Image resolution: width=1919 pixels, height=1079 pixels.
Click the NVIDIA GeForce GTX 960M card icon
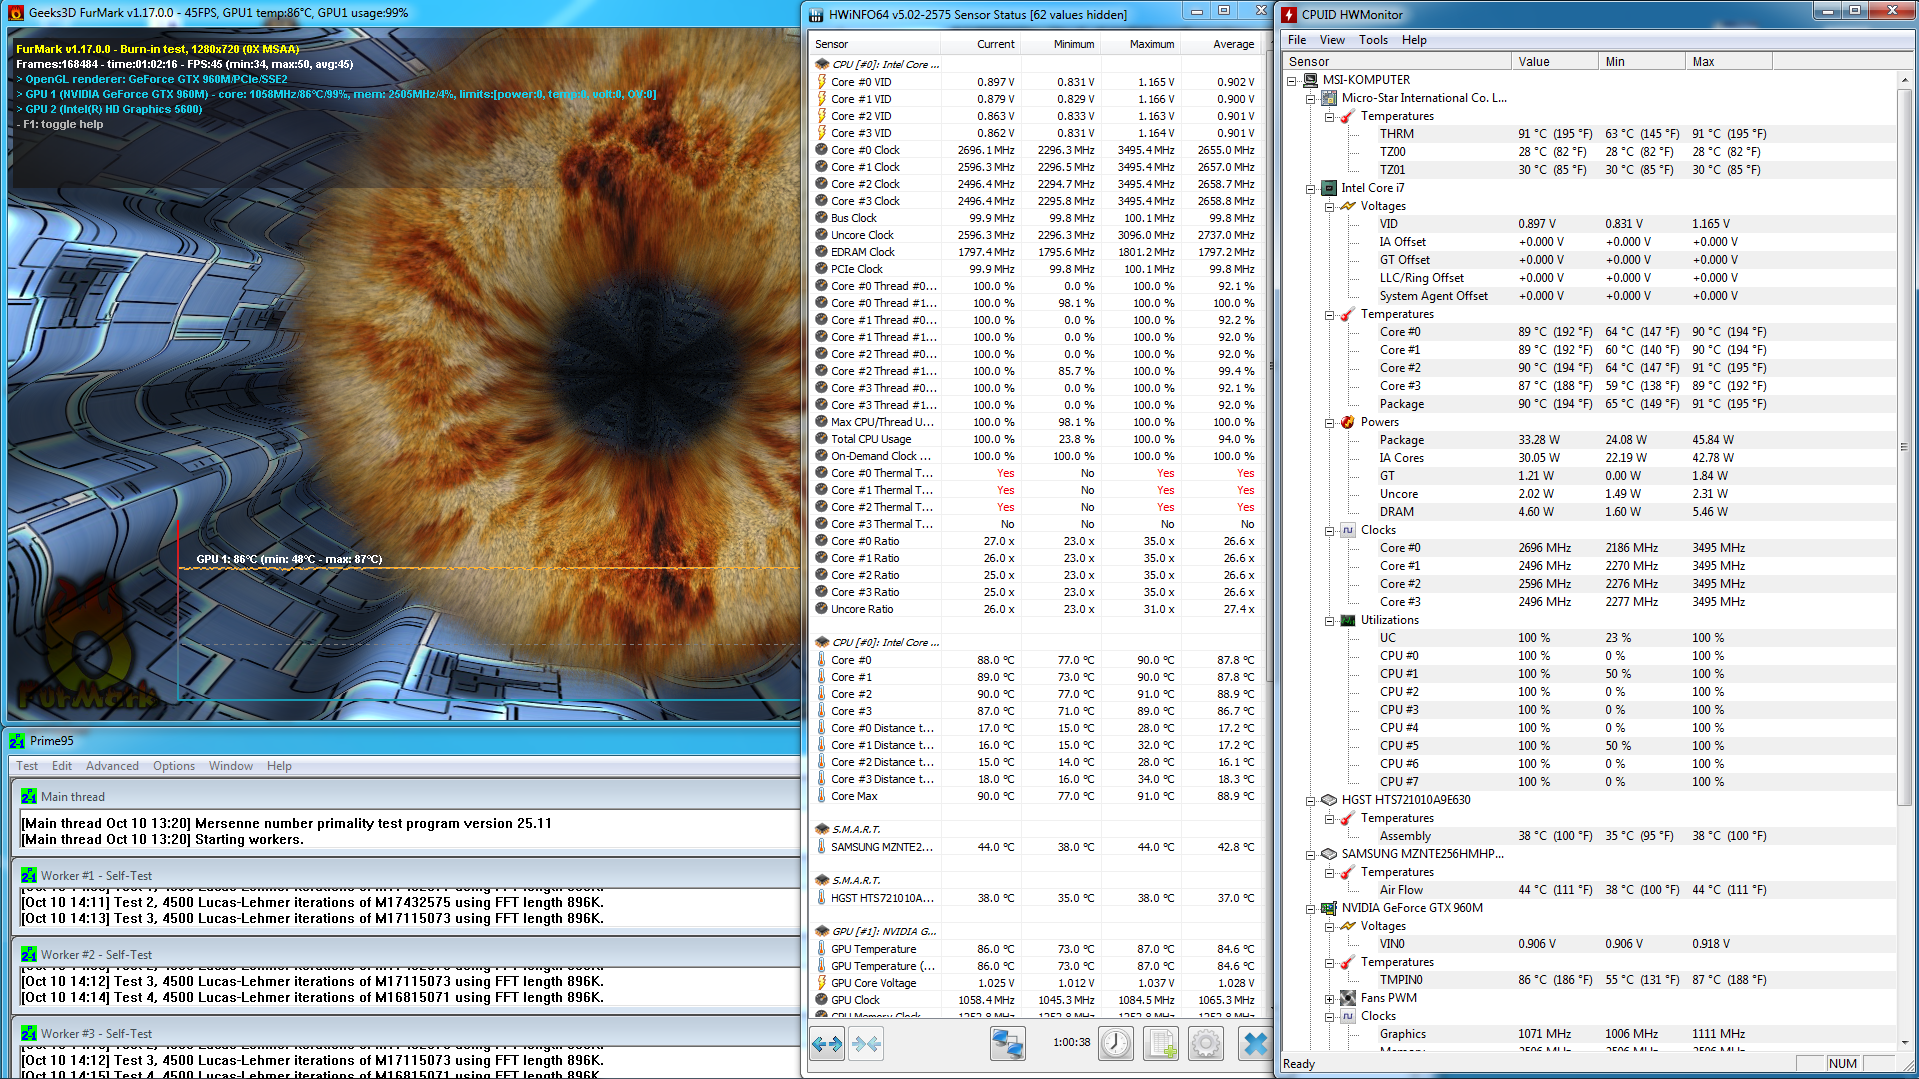1329,908
